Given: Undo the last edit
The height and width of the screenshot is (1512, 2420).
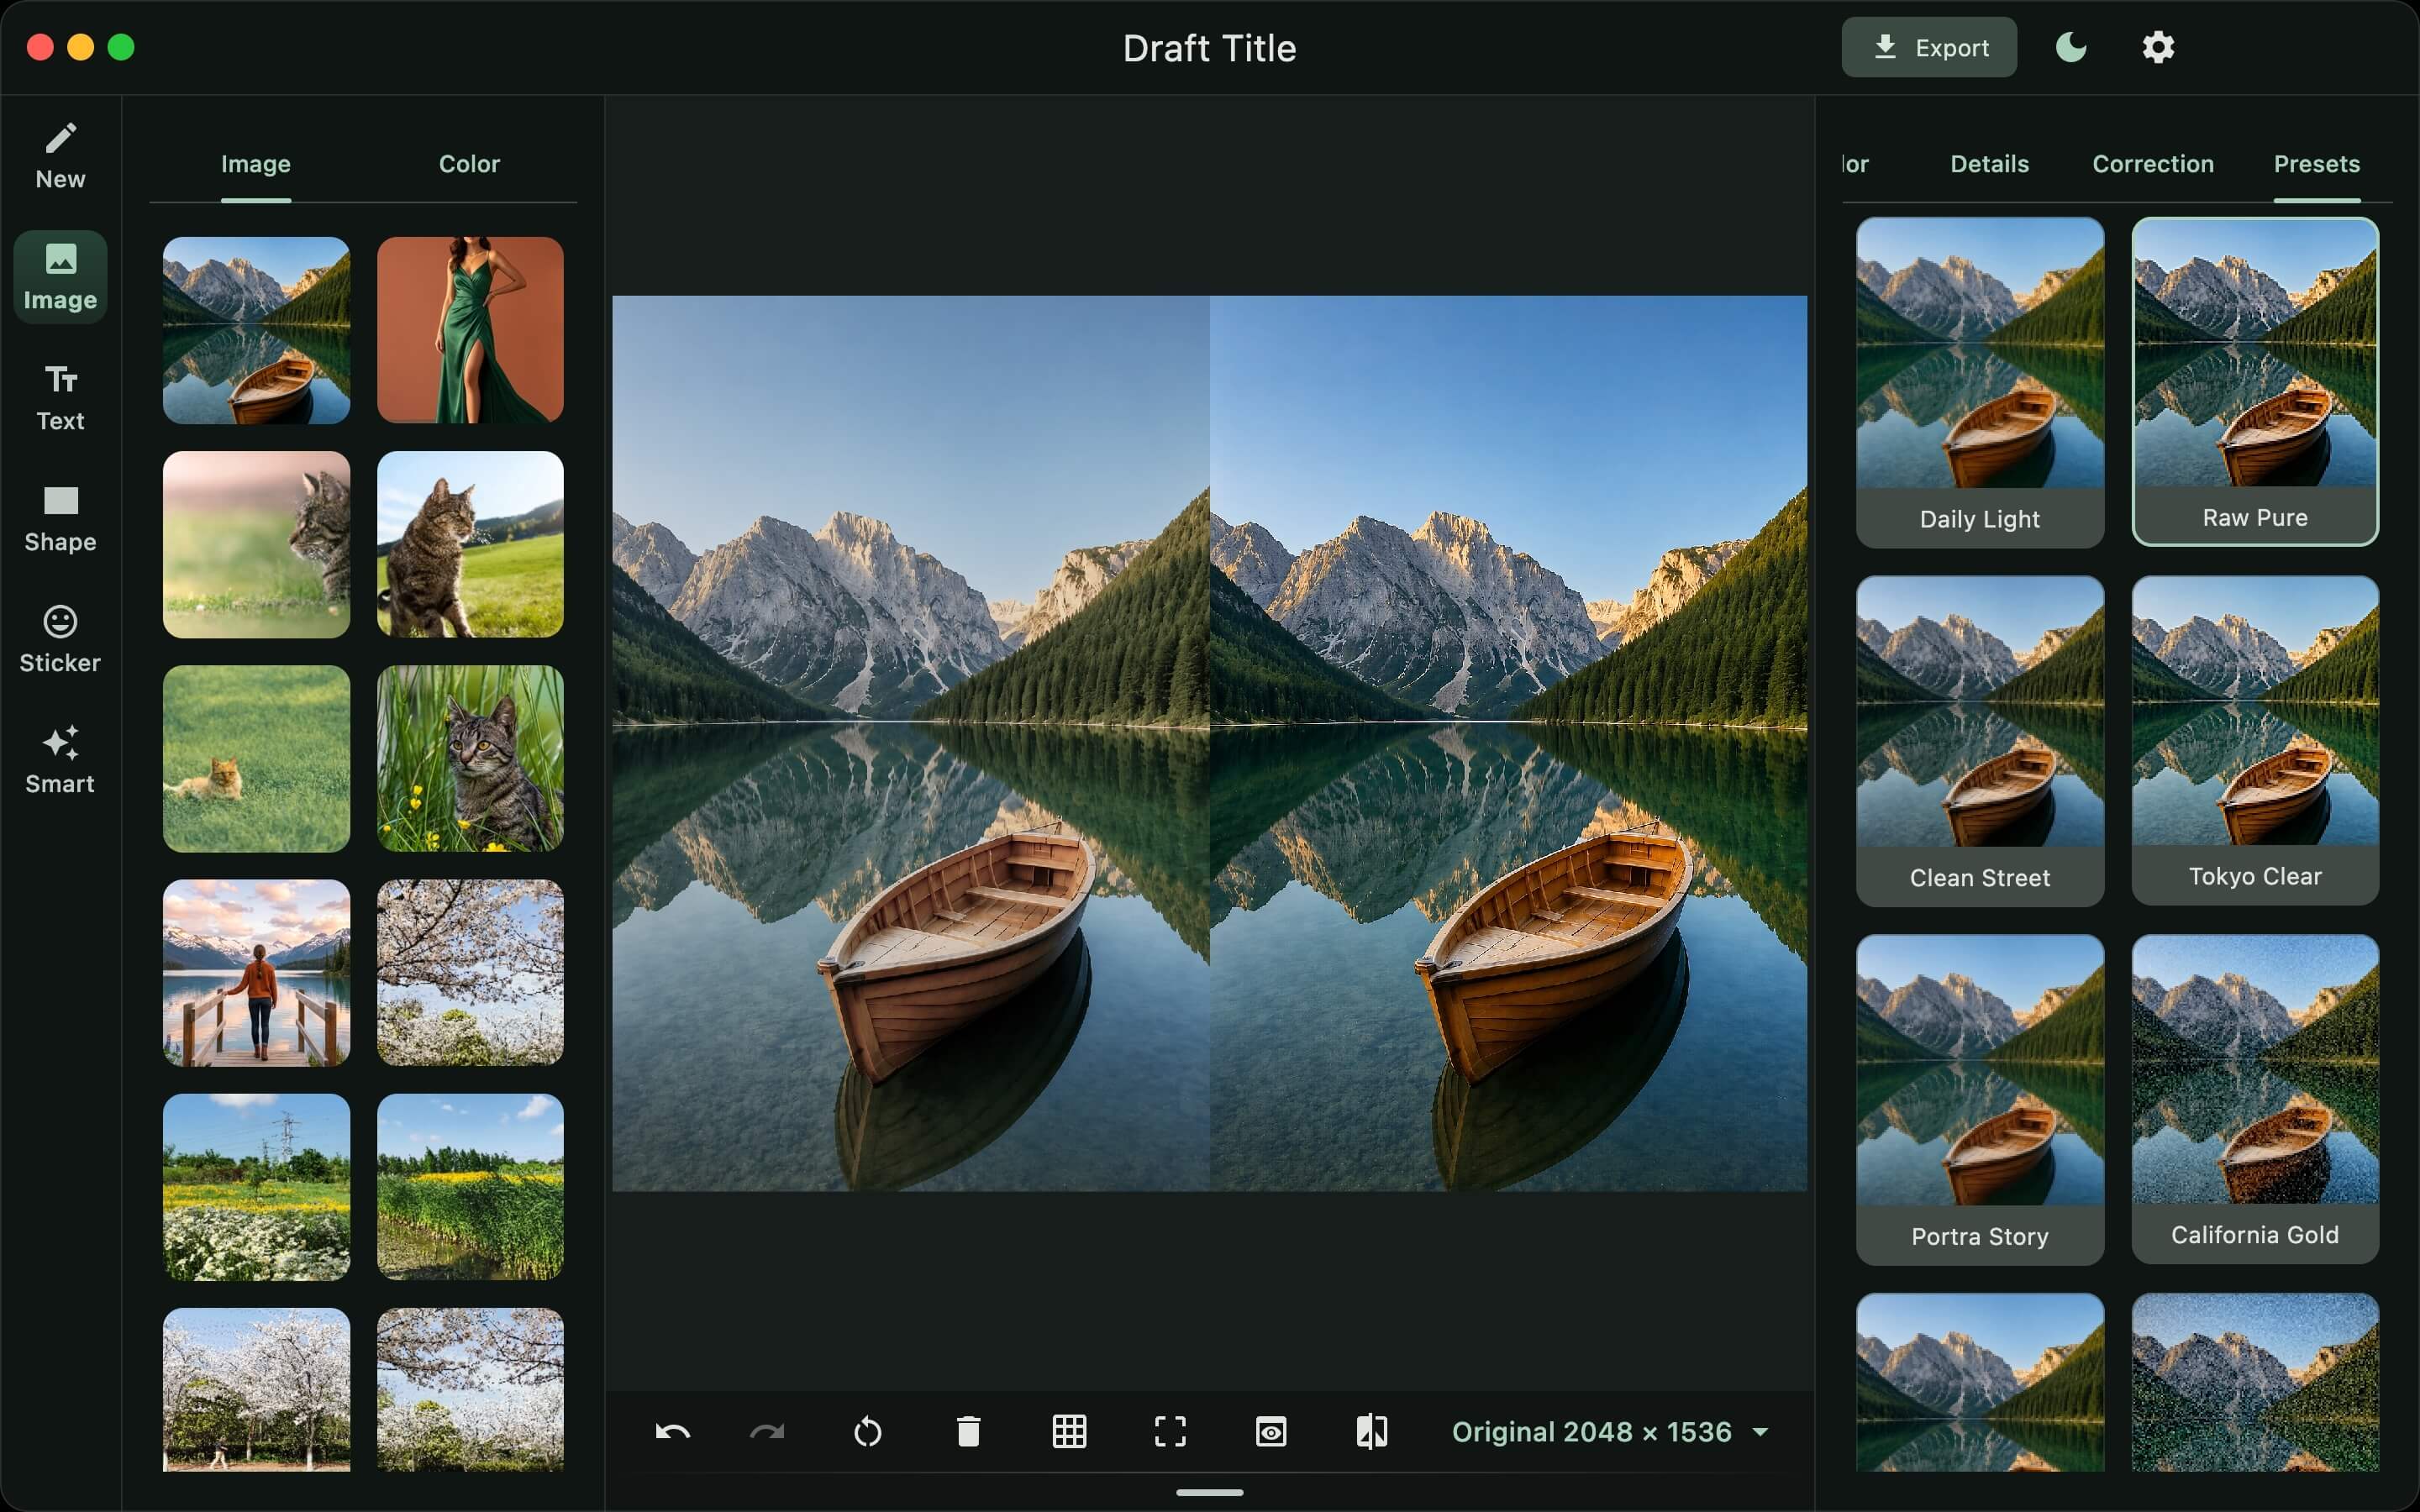Looking at the screenshot, I should [672, 1432].
